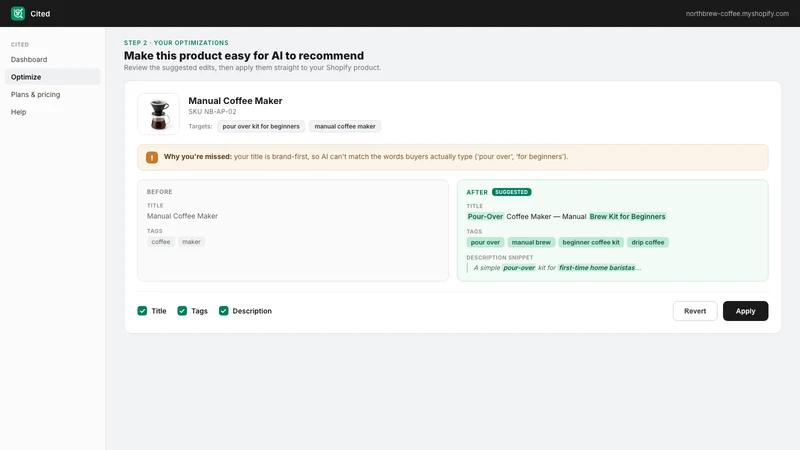Click 'pour over kit for beginners' target chip
Image resolution: width=800 pixels, height=450 pixels.
(261, 127)
